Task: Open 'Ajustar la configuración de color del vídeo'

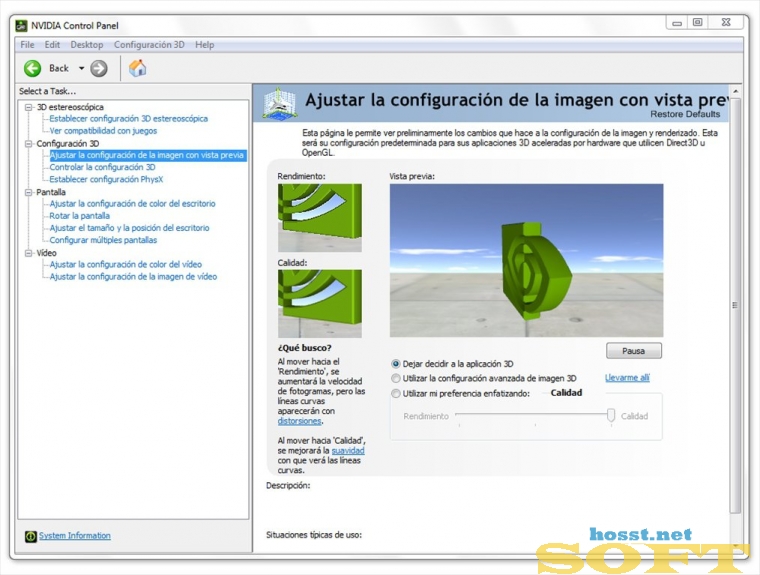Action: point(126,264)
